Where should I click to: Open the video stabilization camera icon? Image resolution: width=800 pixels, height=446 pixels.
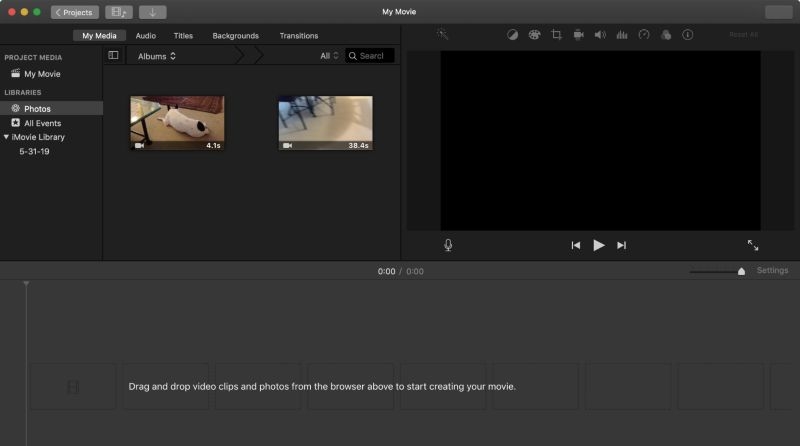(578, 35)
